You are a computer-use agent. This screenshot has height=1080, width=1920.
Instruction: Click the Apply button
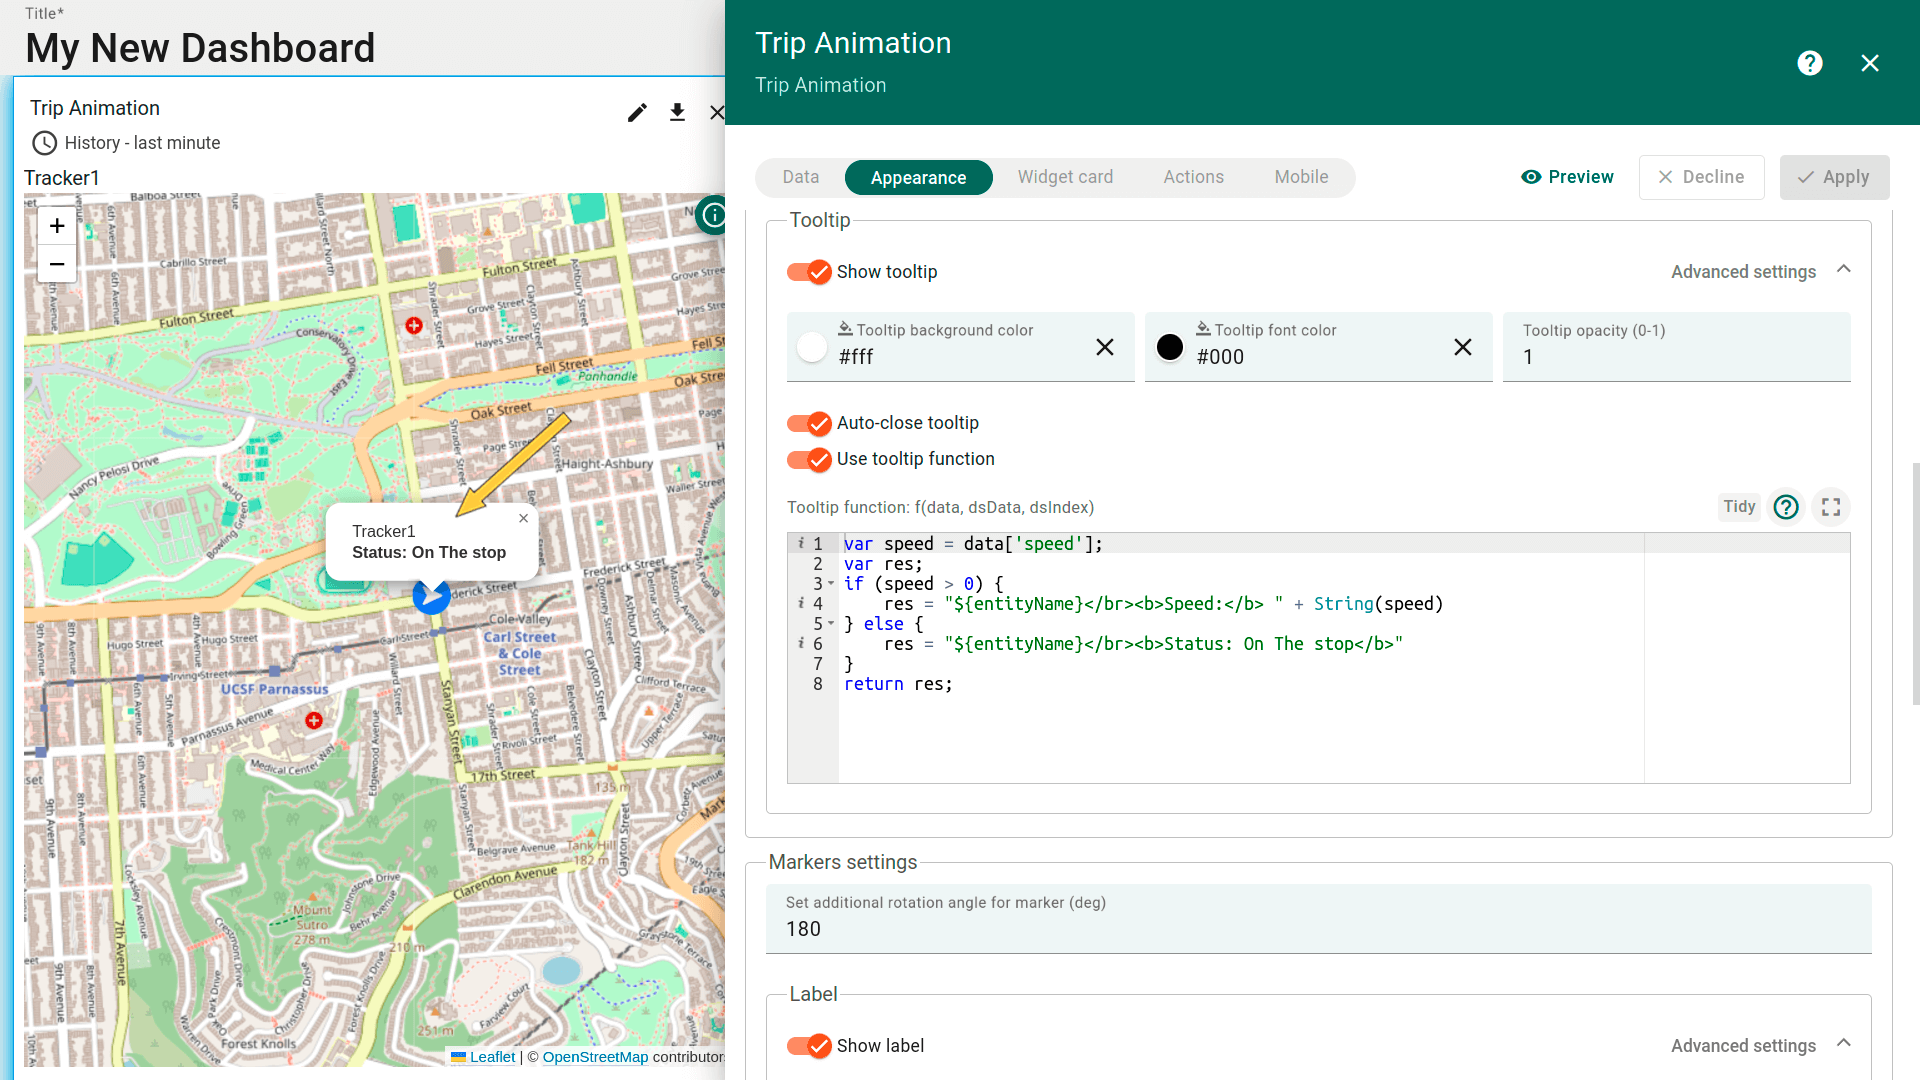coord(1834,177)
